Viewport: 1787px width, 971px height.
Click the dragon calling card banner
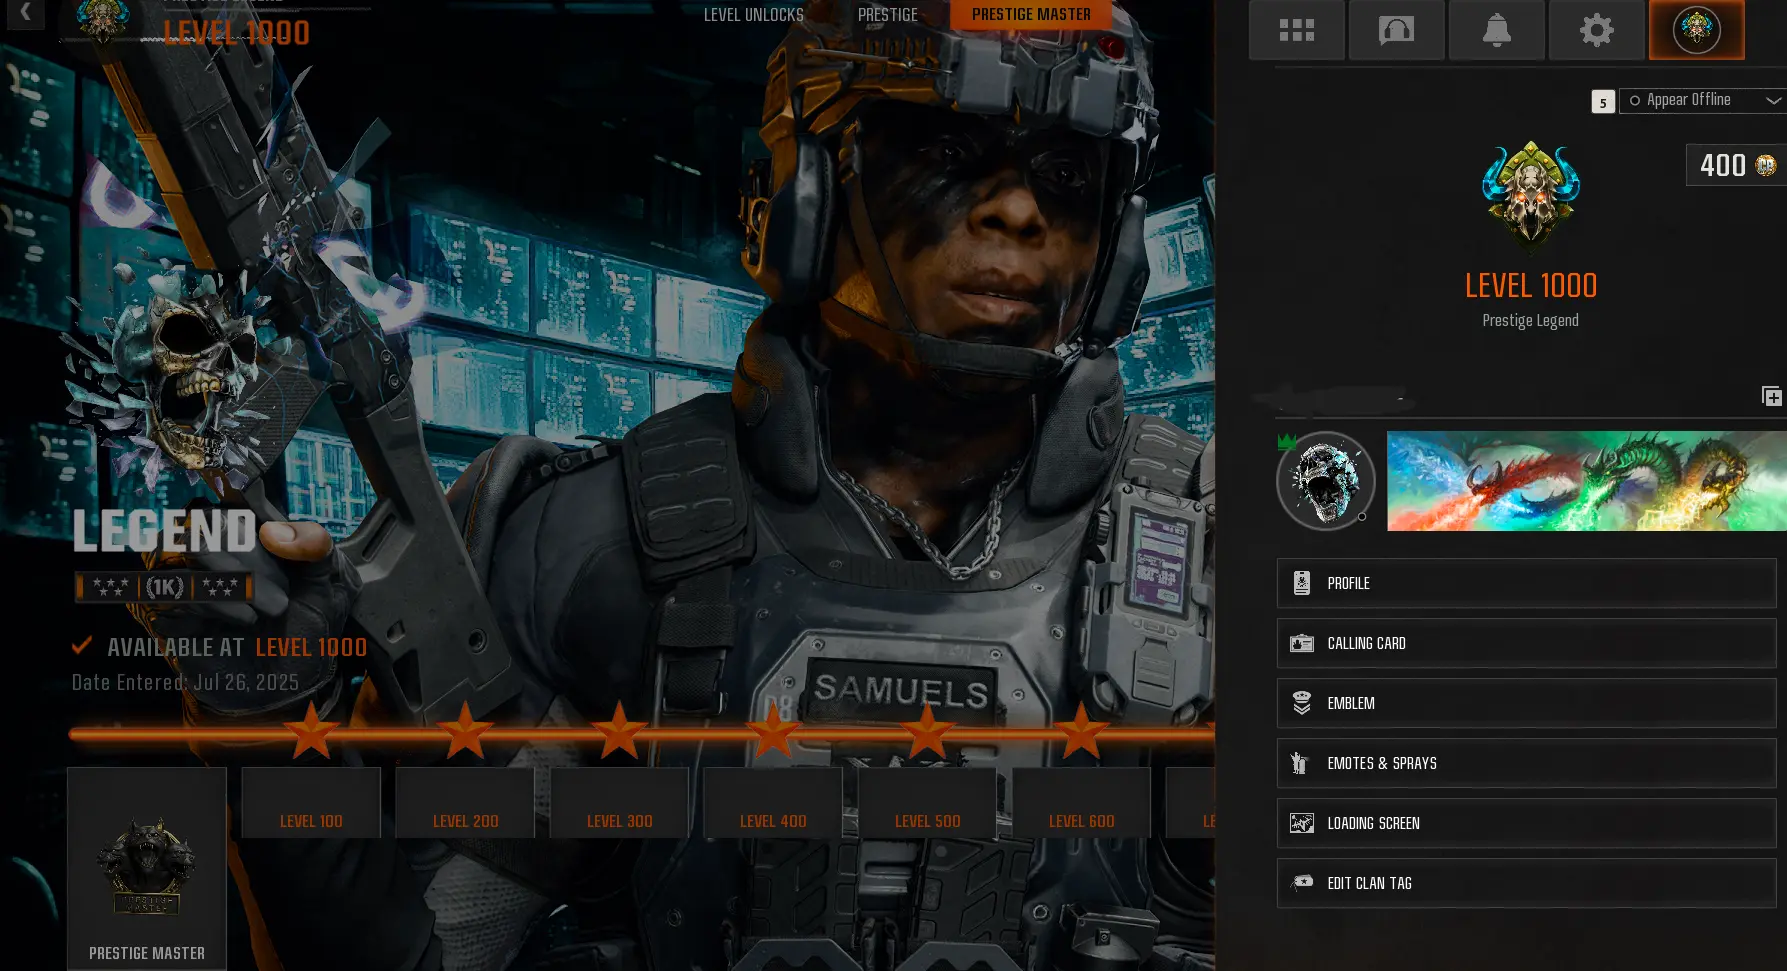pos(1586,481)
